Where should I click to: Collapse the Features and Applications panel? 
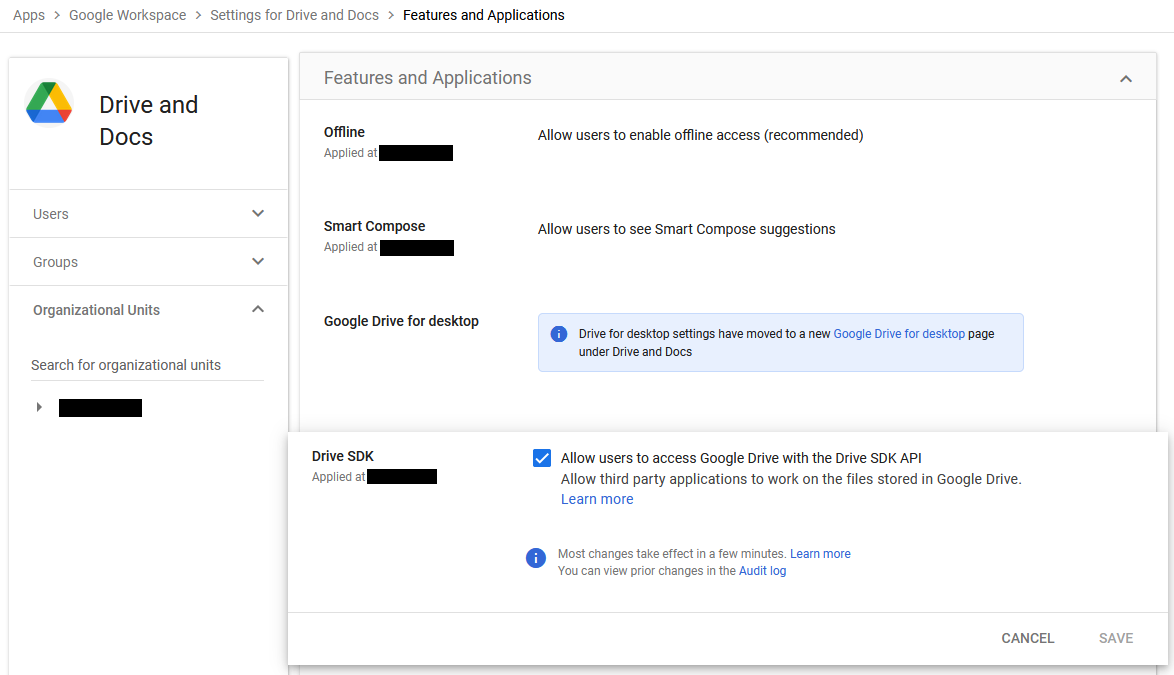click(x=1126, y=78)
